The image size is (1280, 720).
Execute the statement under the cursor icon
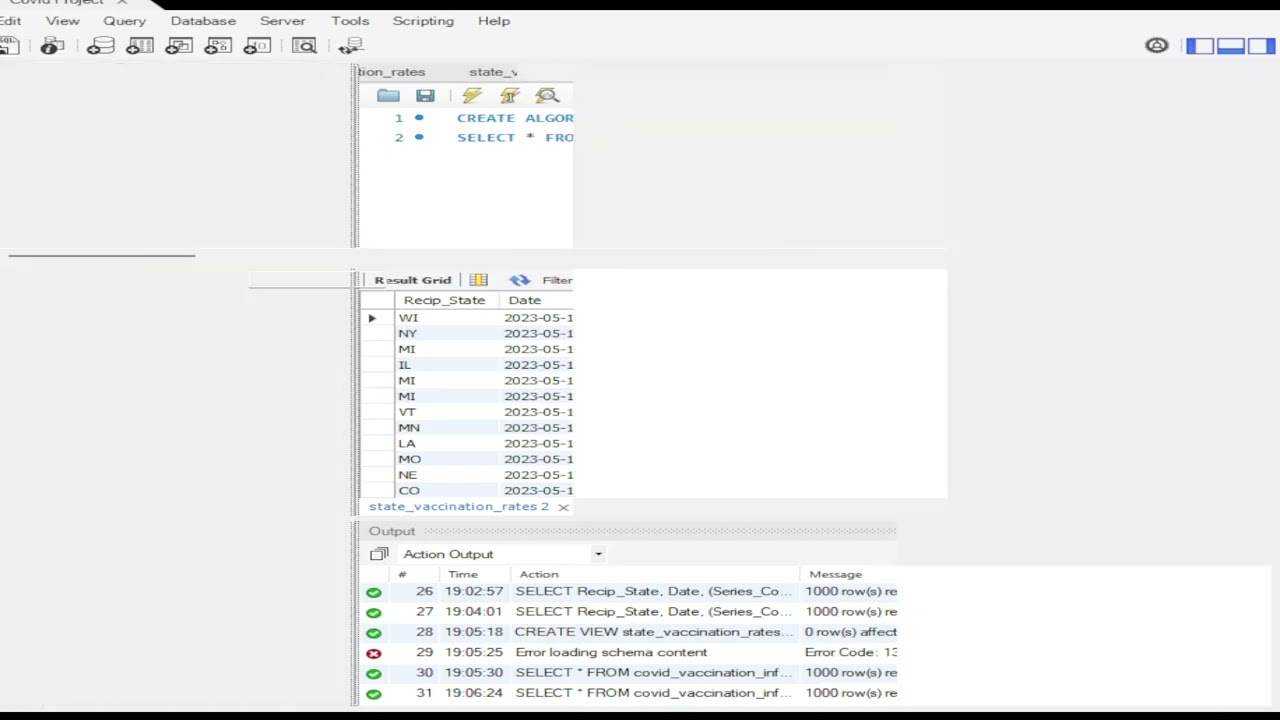(510, 96)
